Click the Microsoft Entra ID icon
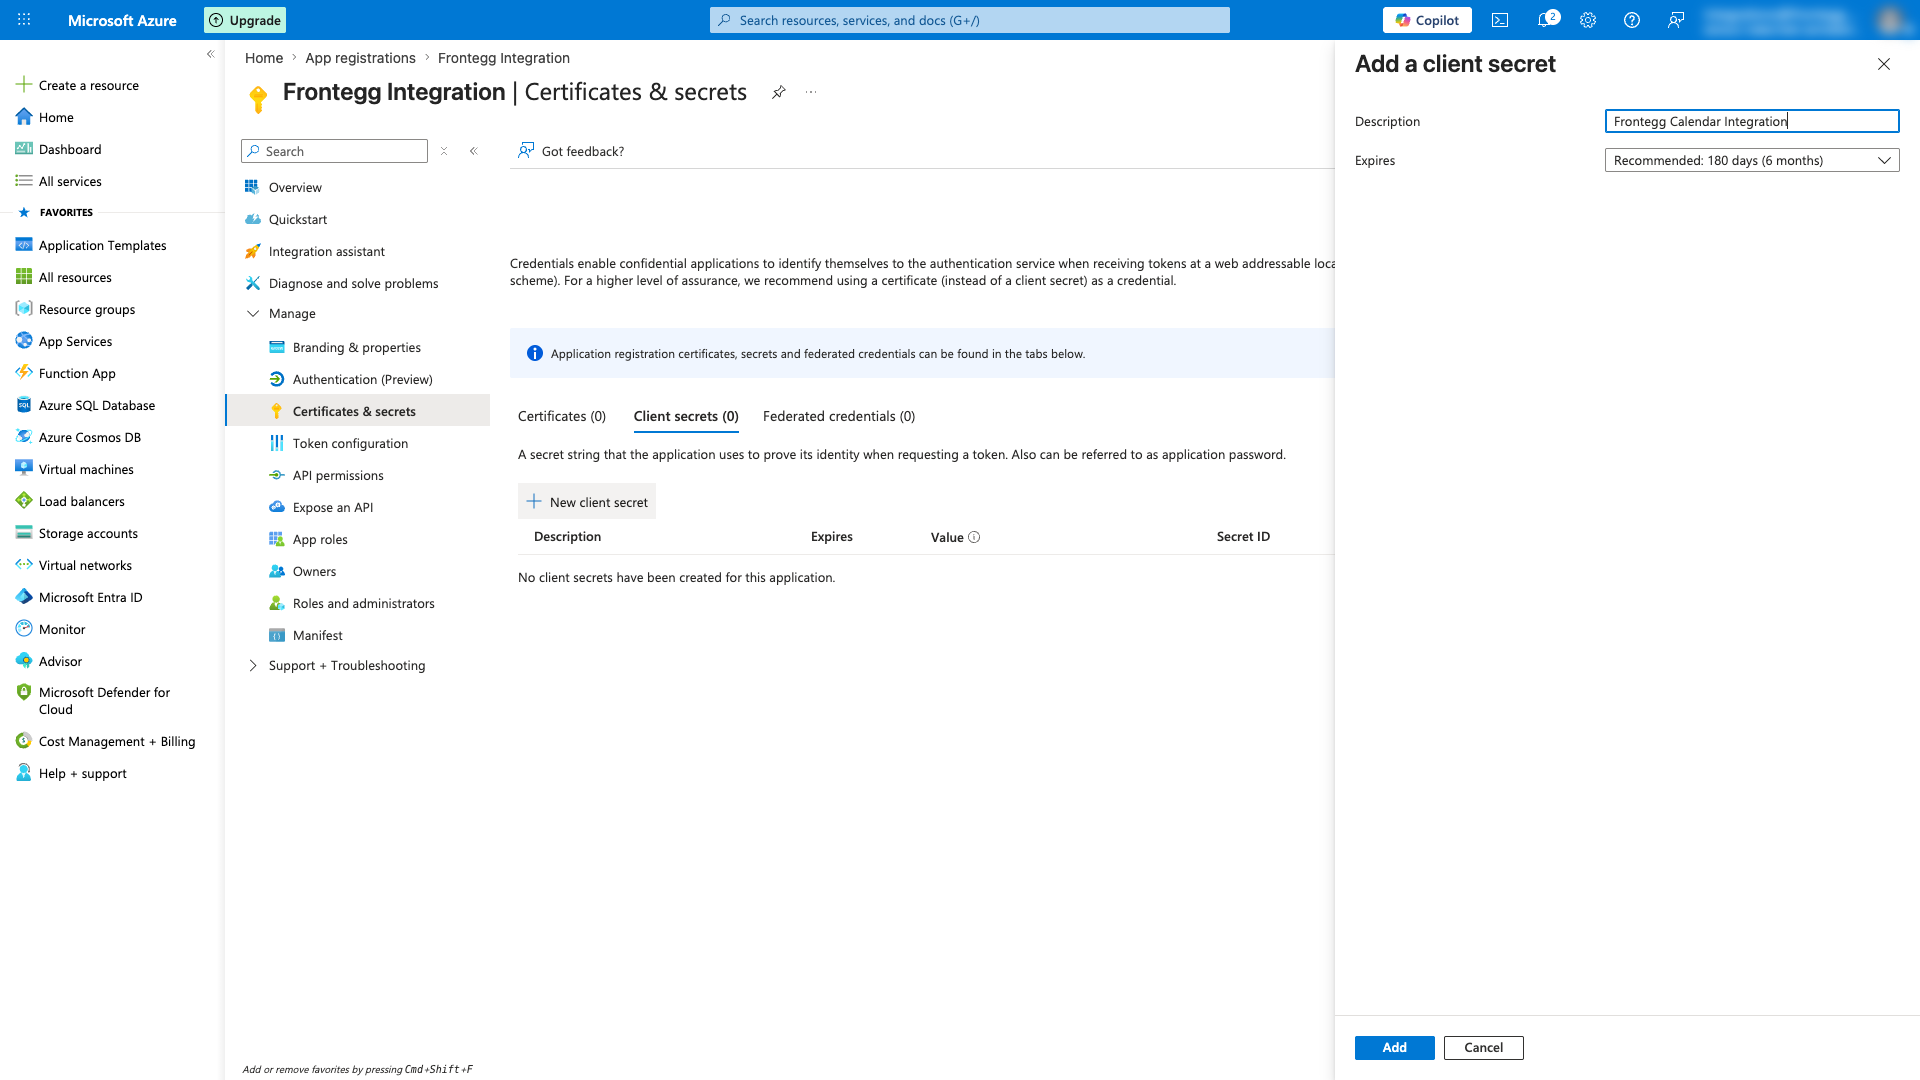This screenshot has width=1920, height=1080. (24, 597)
